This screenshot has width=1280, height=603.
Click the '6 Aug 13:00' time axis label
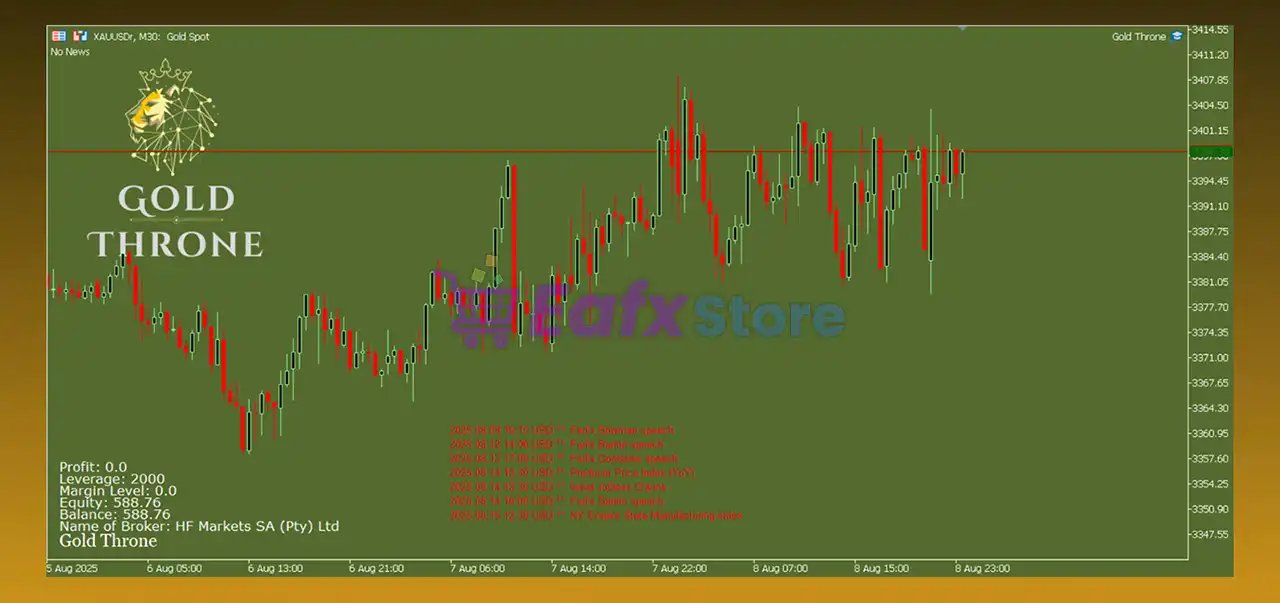tap(275, 568)
